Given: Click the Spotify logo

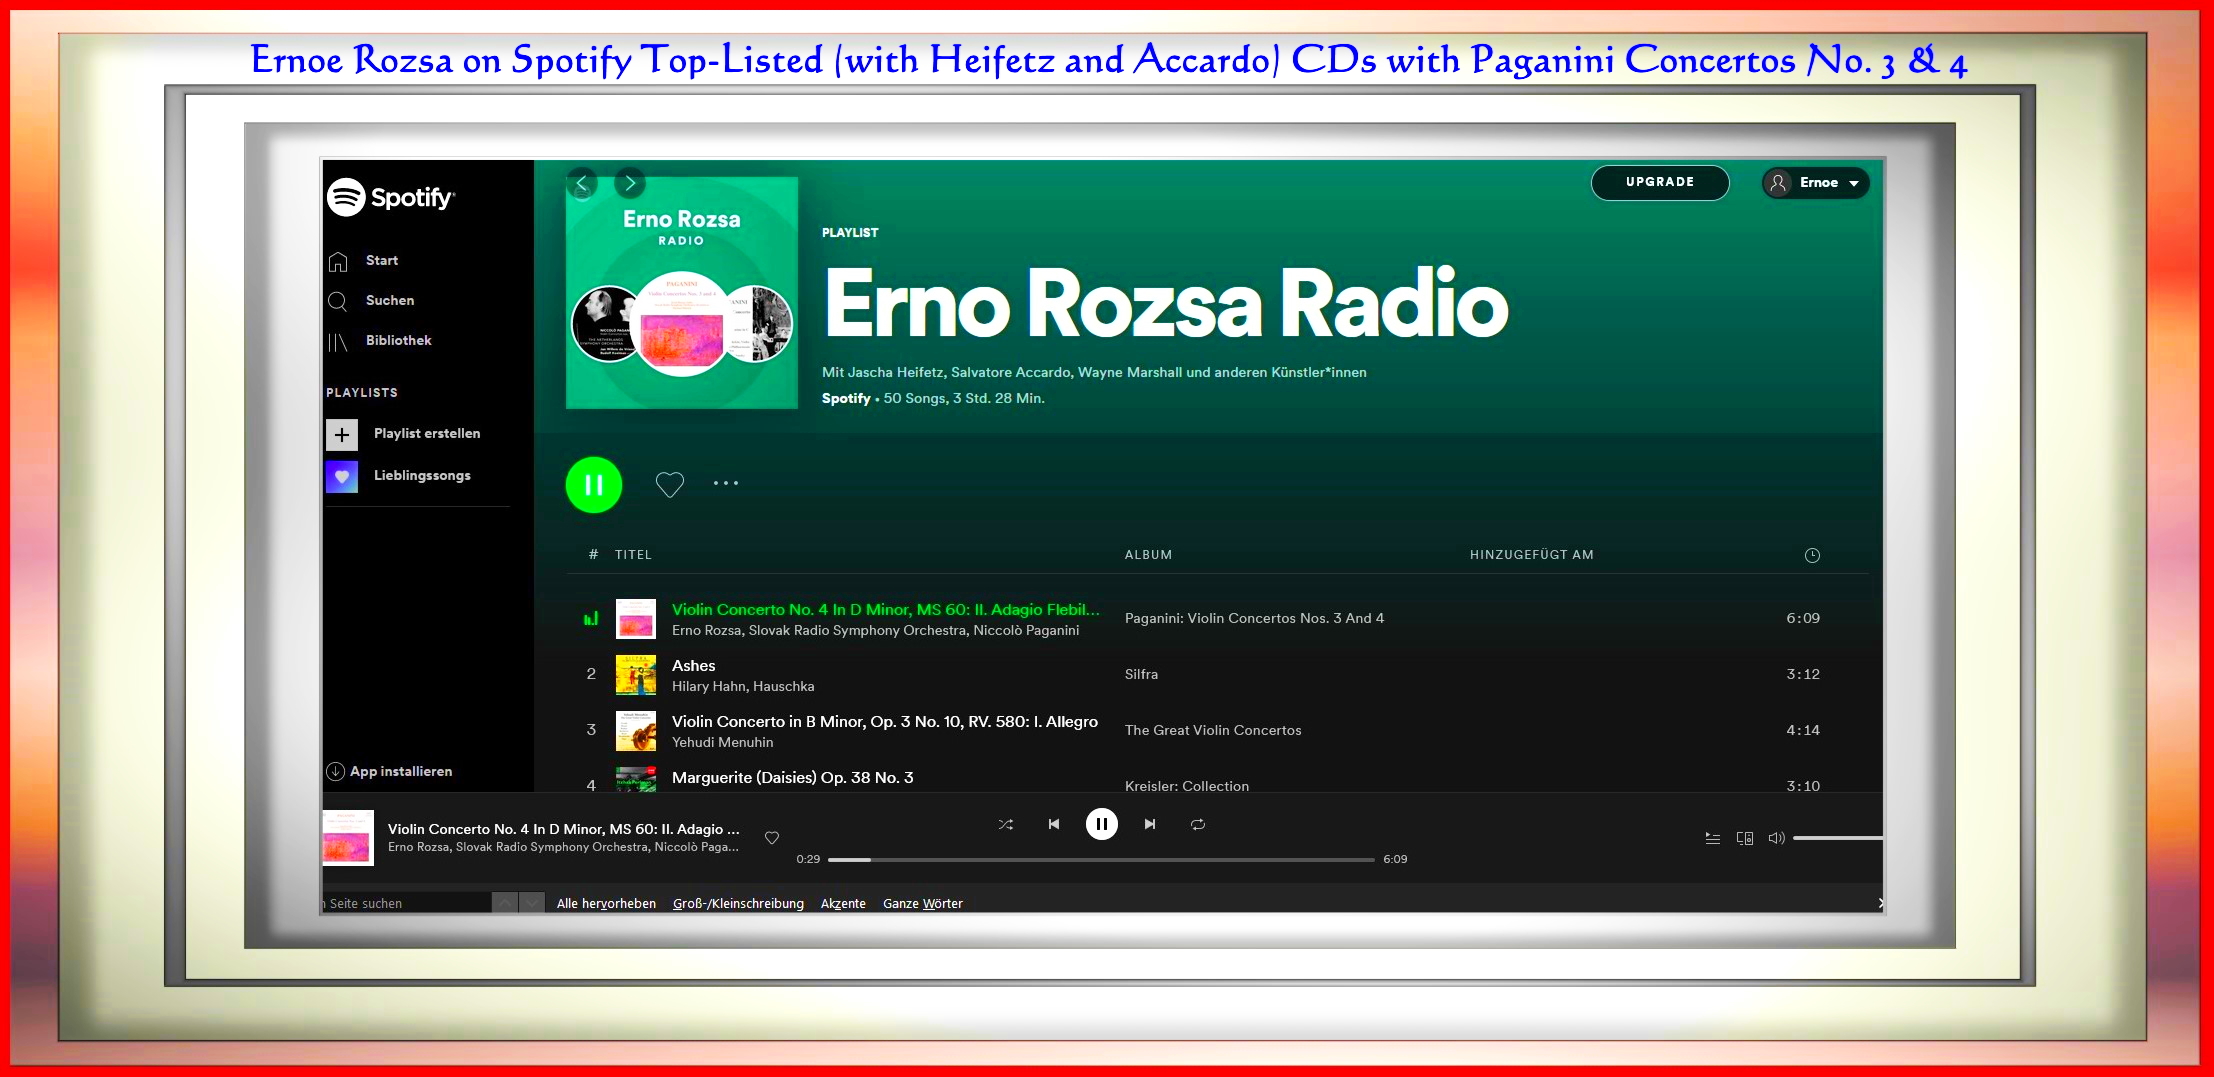Looking at the screenshot, I should click(x=391, y=197).
